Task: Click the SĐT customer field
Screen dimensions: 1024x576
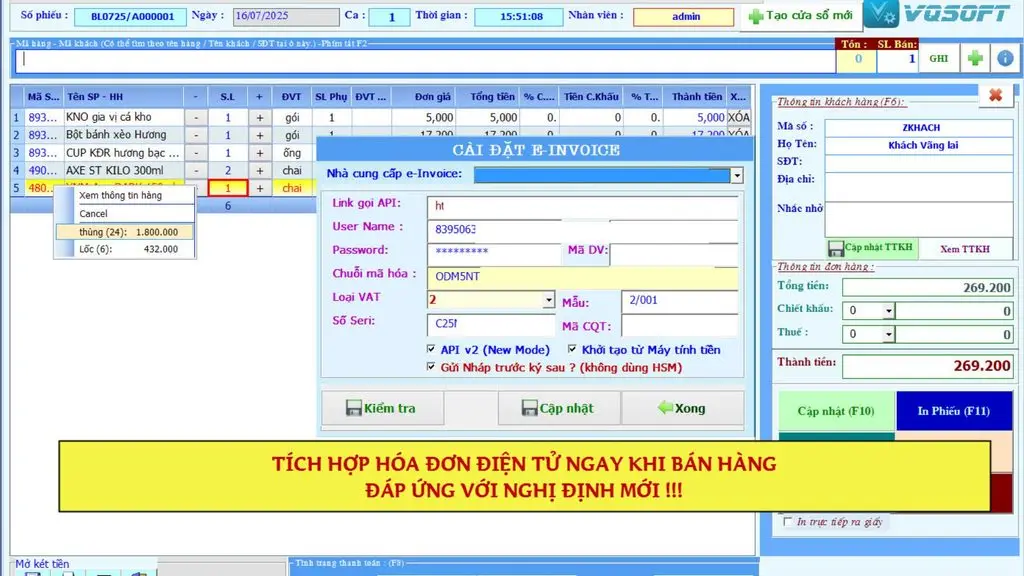Action: tap(920, 162)
